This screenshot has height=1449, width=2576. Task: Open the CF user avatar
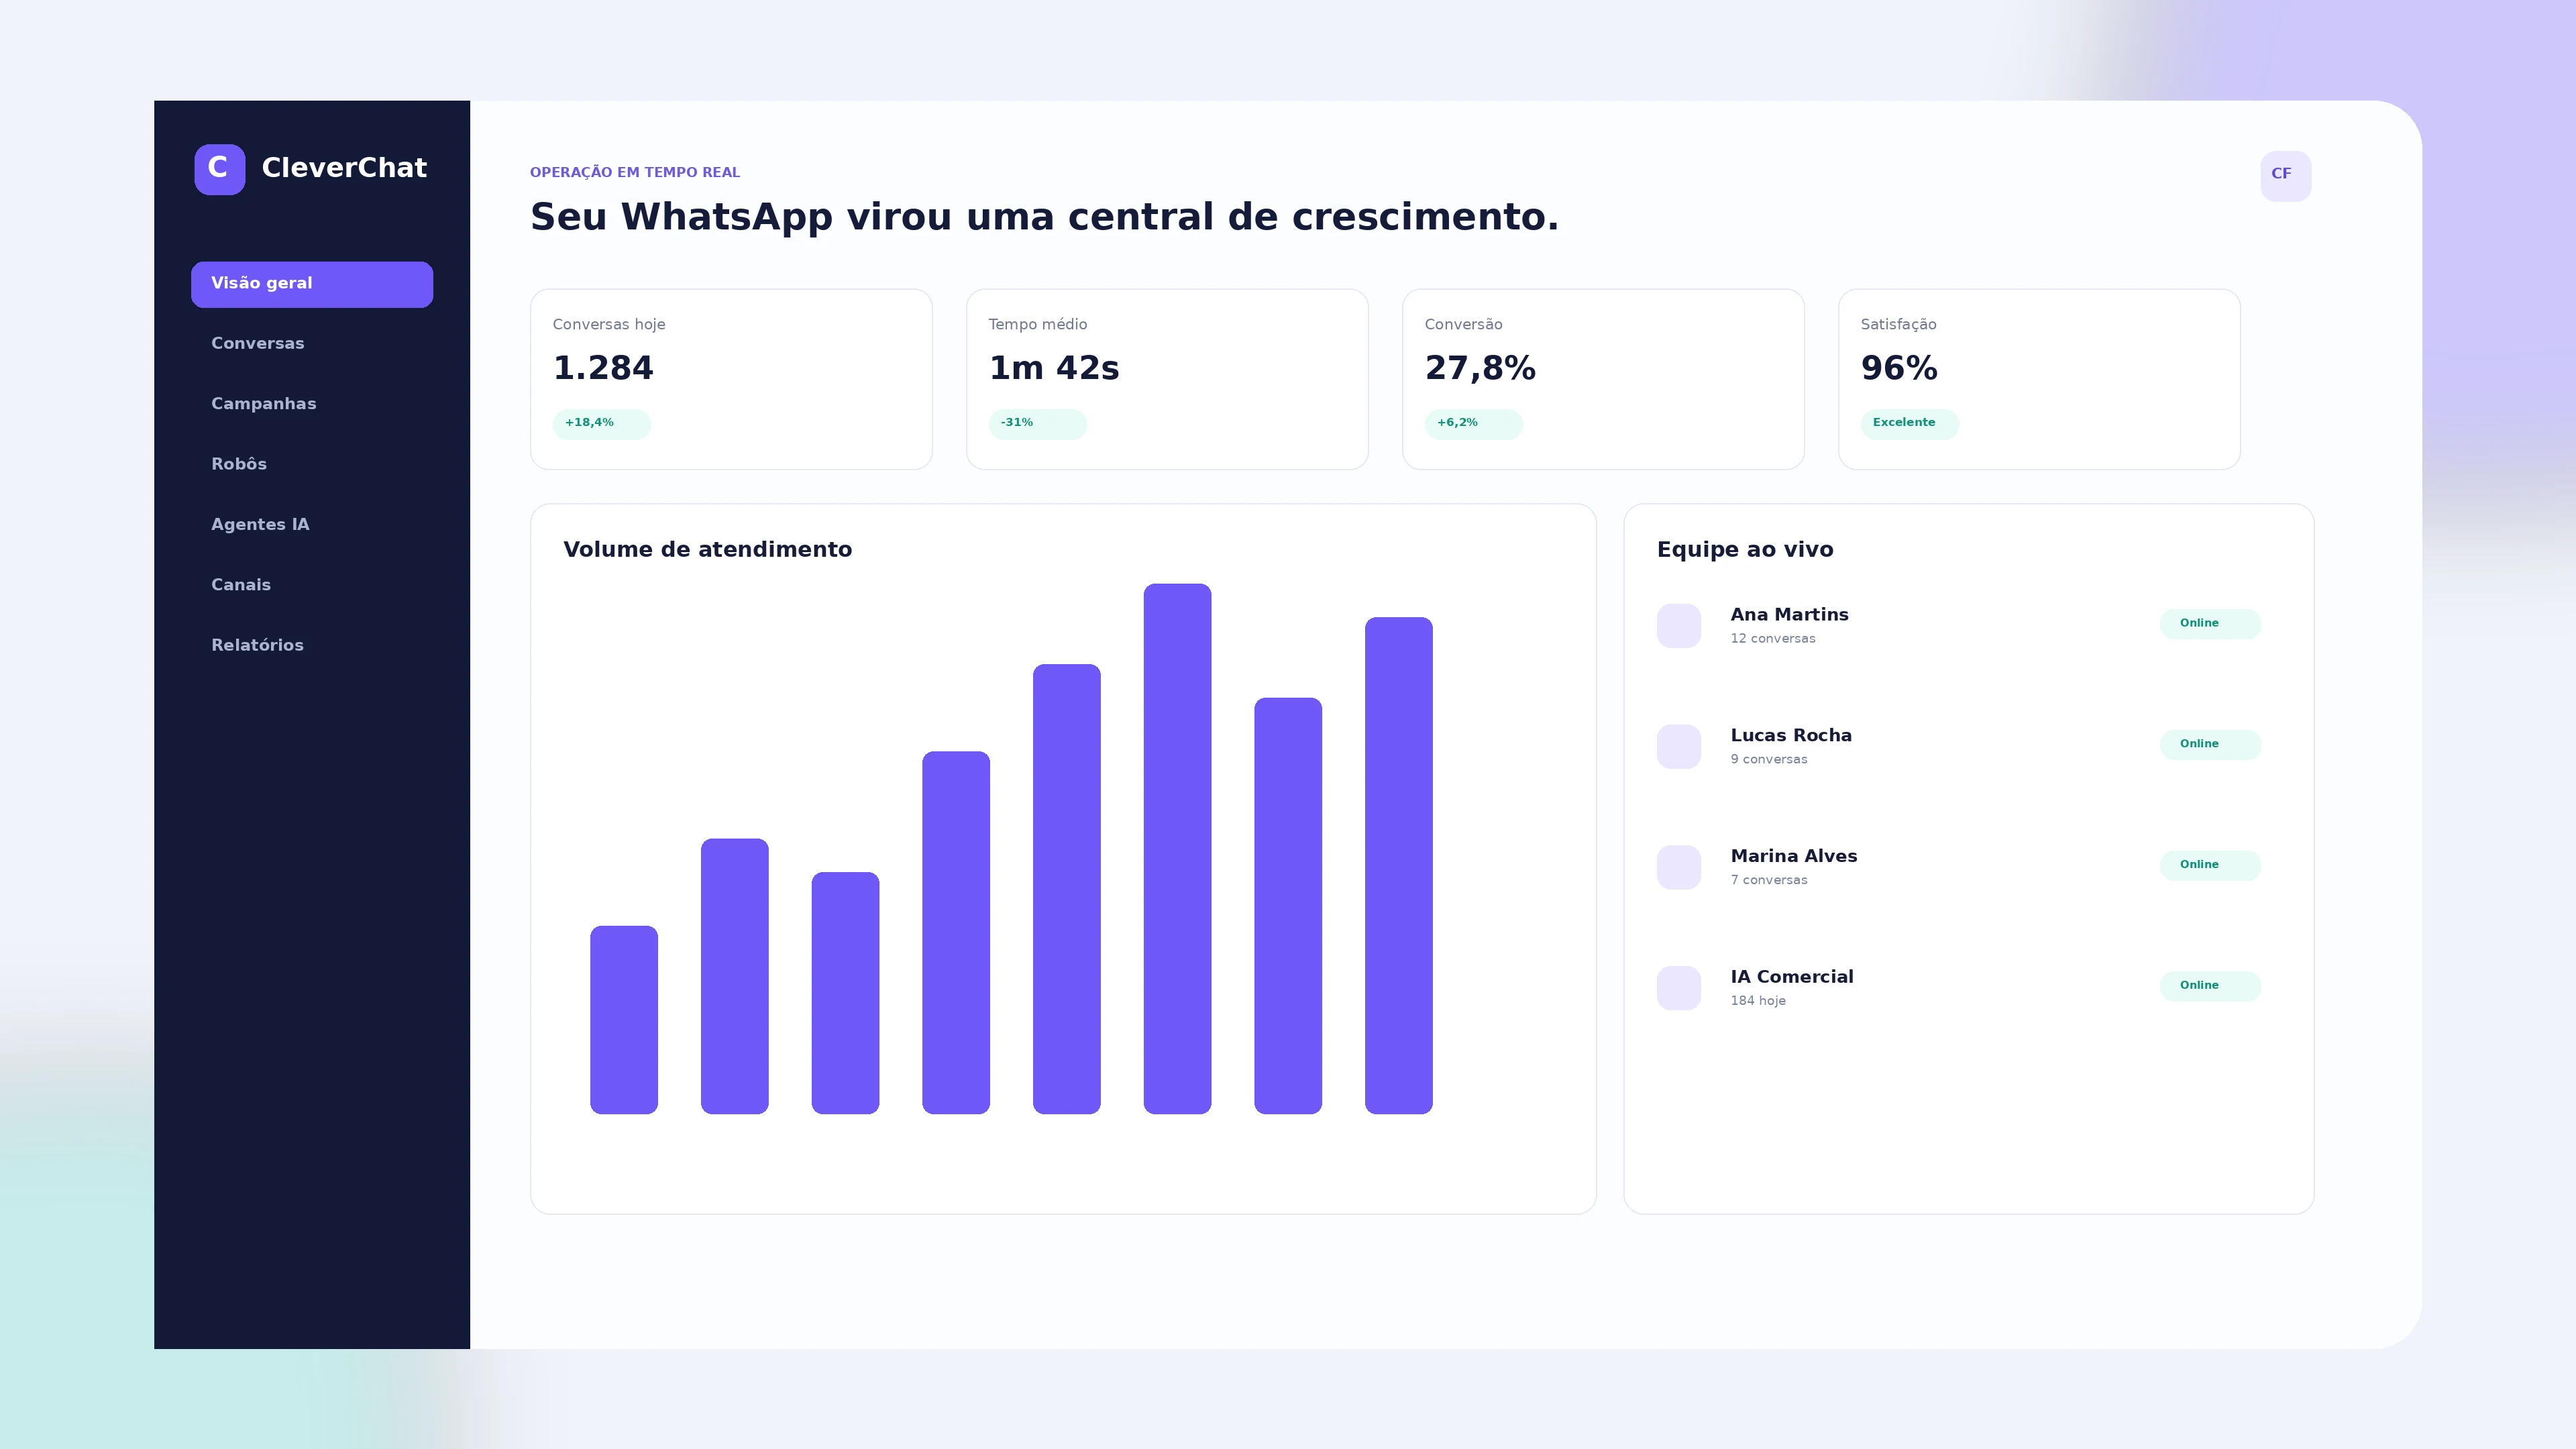[x=2285, y=176]
